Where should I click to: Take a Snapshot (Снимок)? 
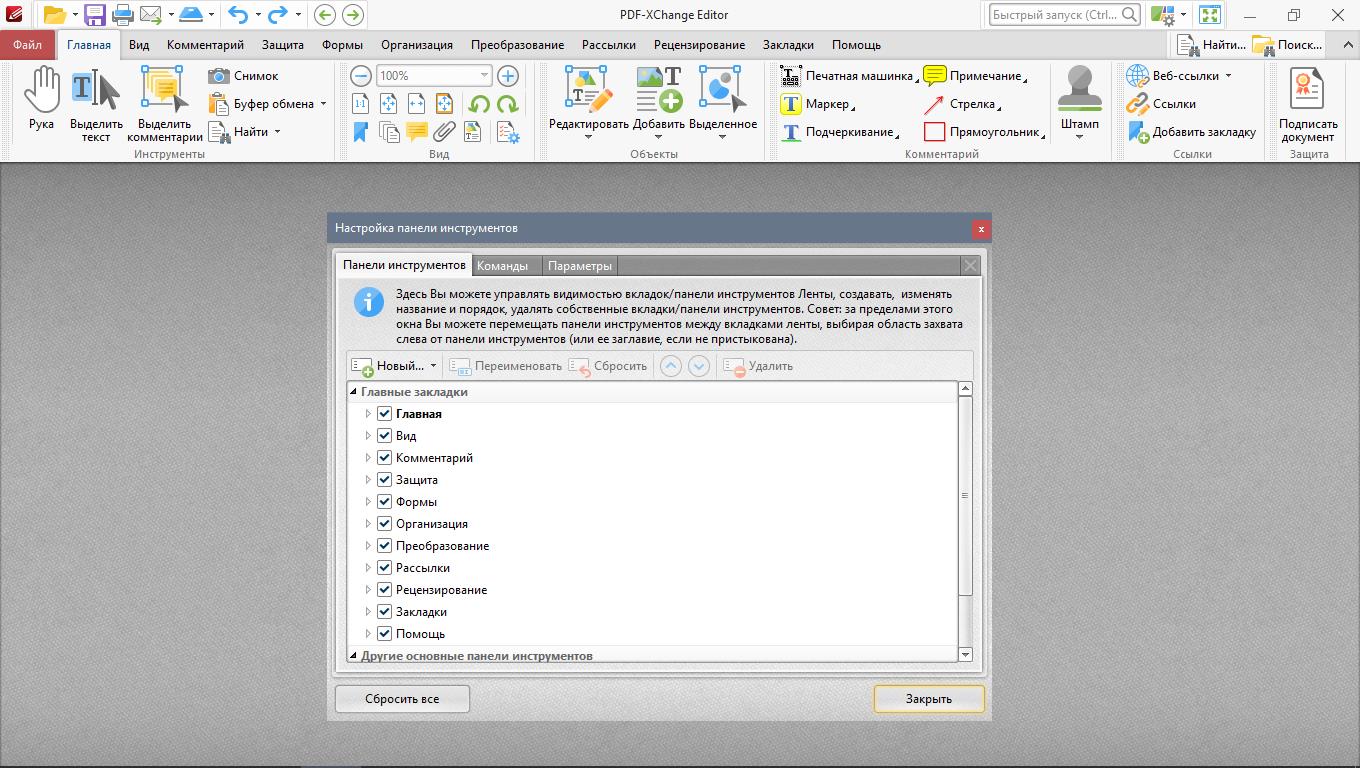click(x=244, y=76)
